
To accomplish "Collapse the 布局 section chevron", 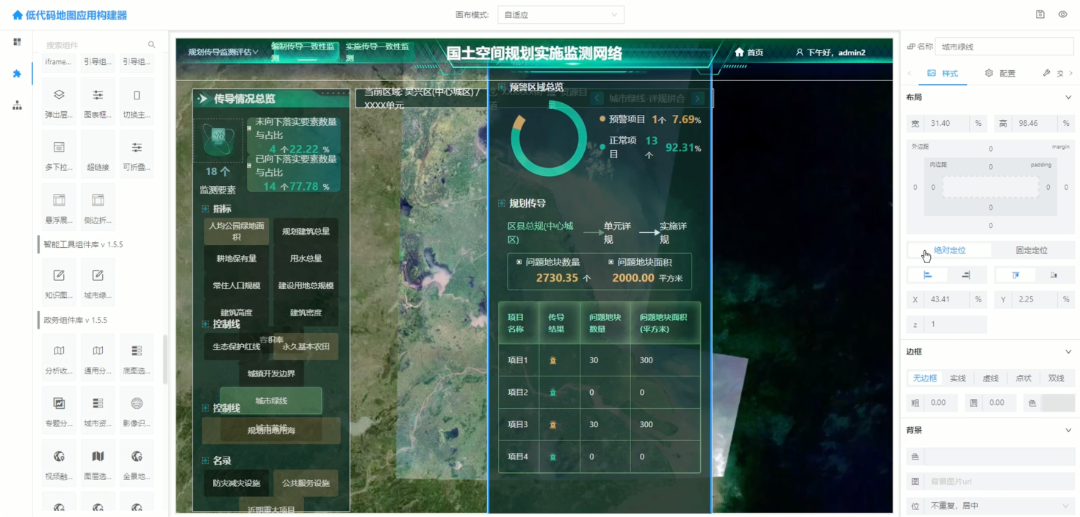I will (1069, 98).
